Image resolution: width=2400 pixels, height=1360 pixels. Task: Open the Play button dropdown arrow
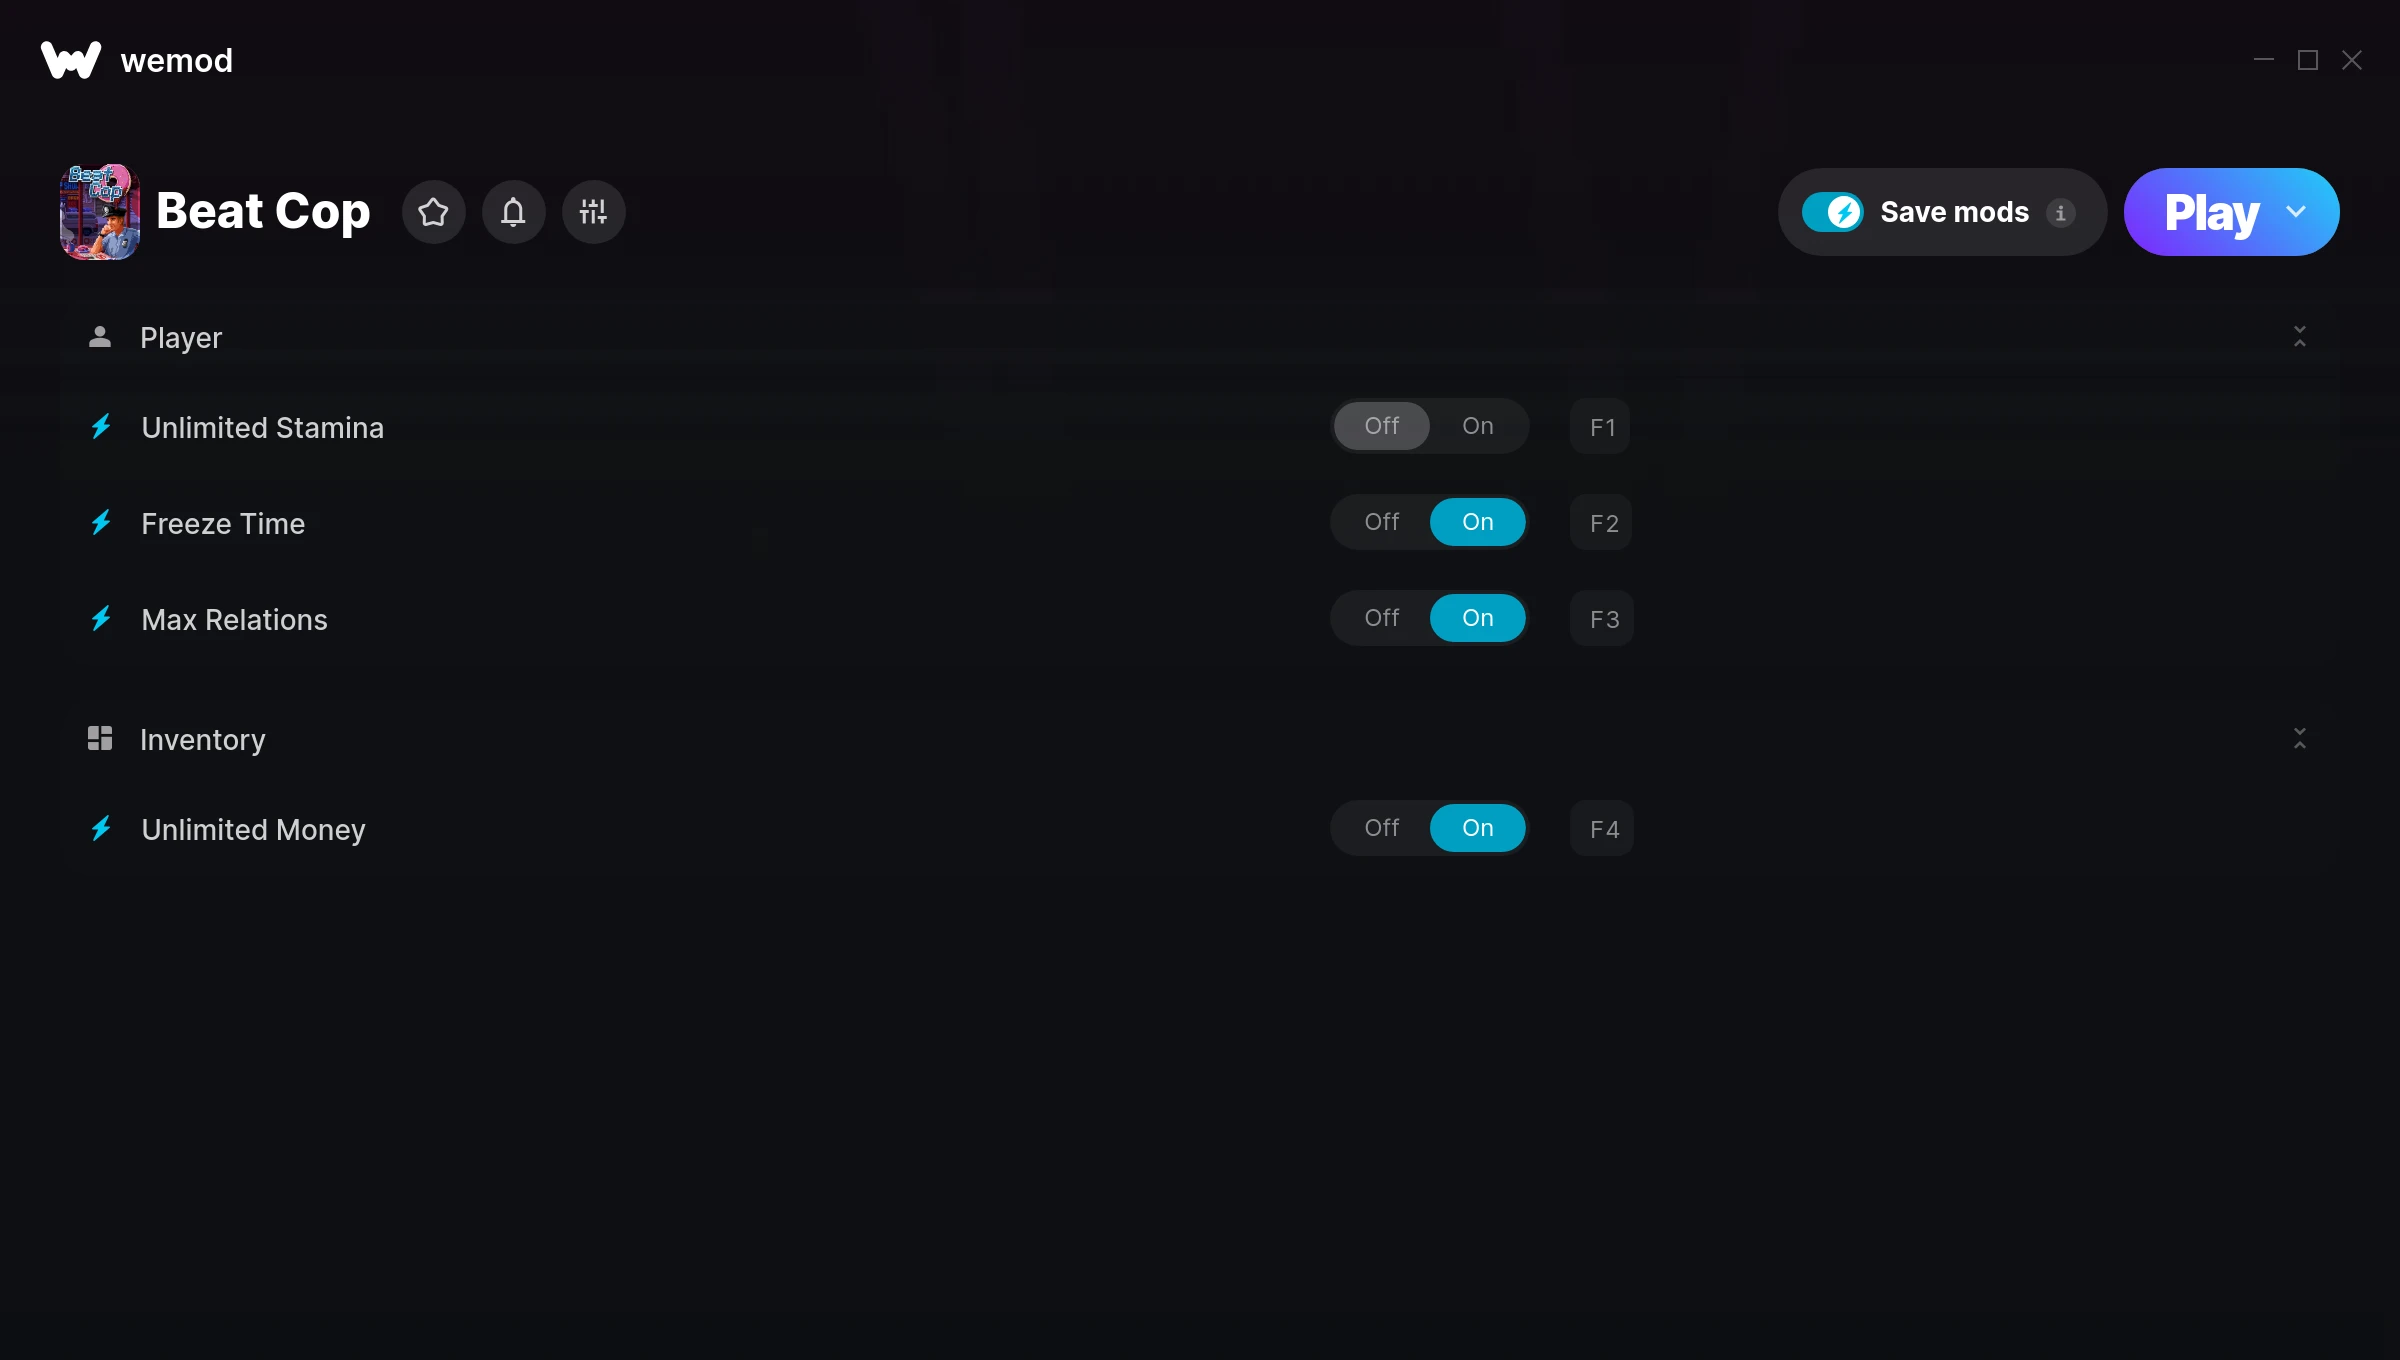[x=2296, y=212]
